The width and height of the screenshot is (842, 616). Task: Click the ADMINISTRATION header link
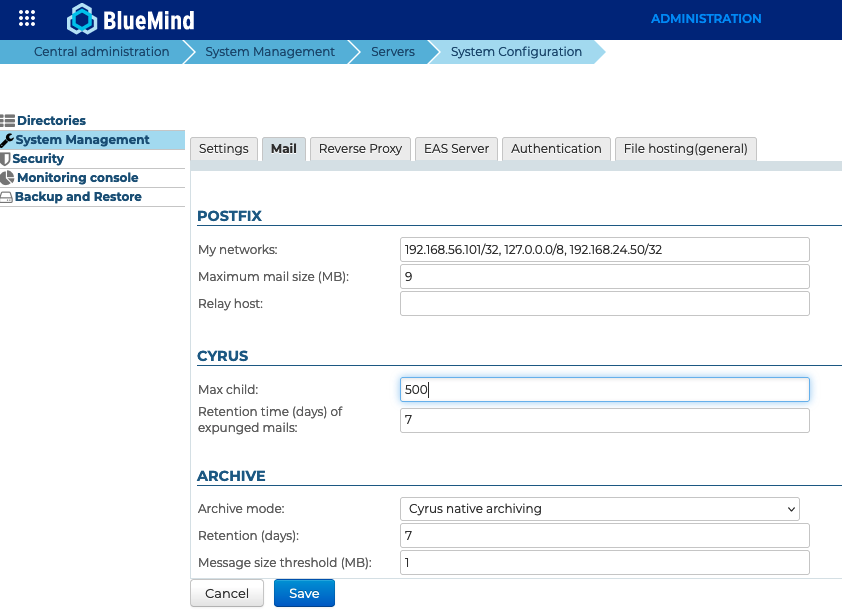[706, 19]
